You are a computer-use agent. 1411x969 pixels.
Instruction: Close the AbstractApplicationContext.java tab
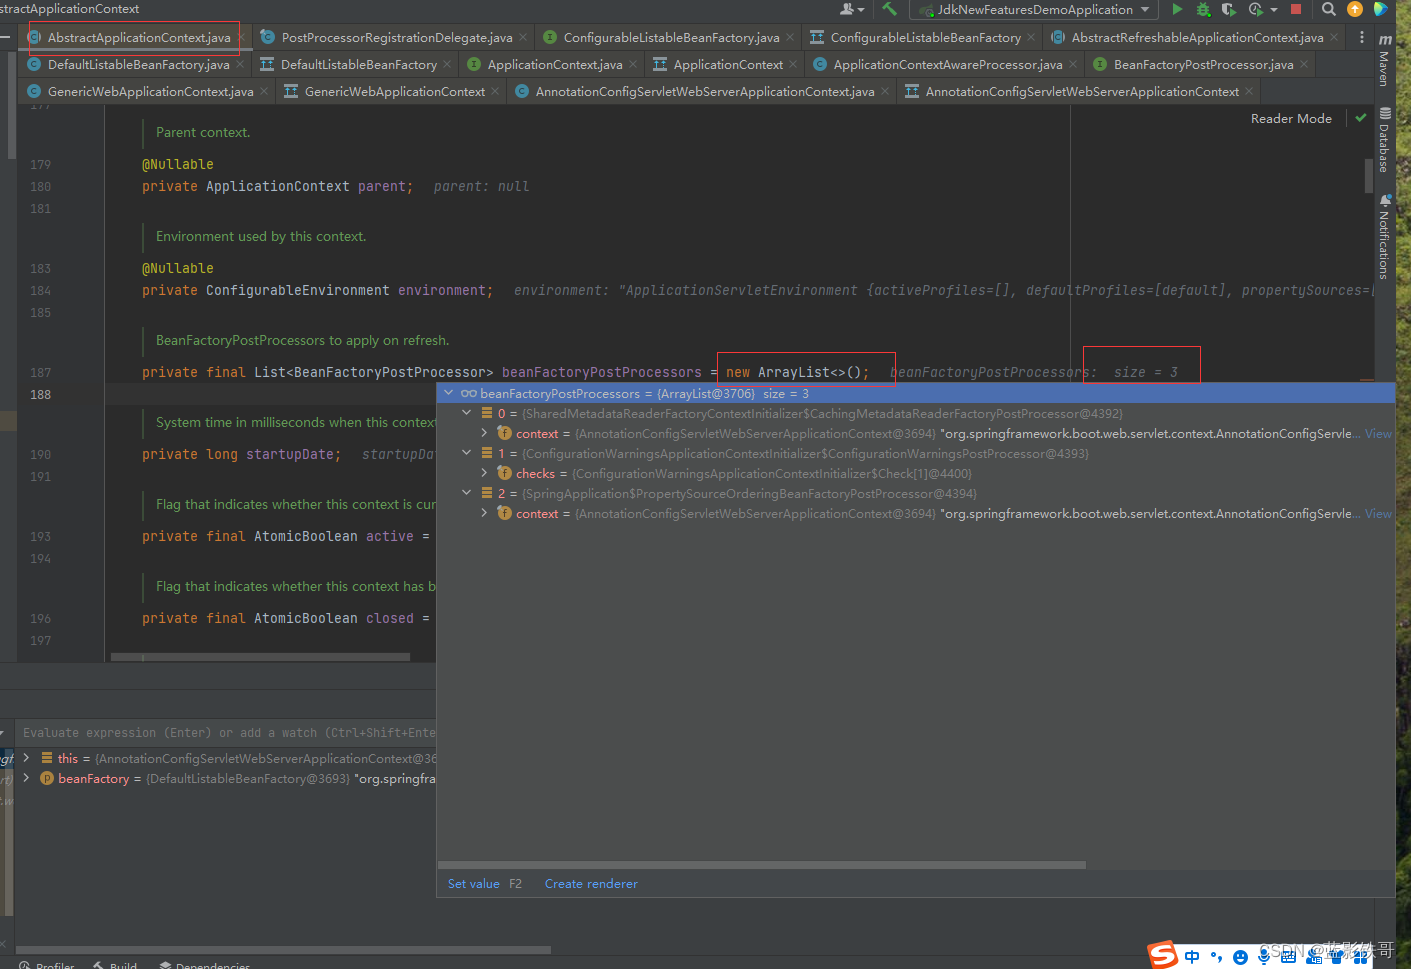241,37
